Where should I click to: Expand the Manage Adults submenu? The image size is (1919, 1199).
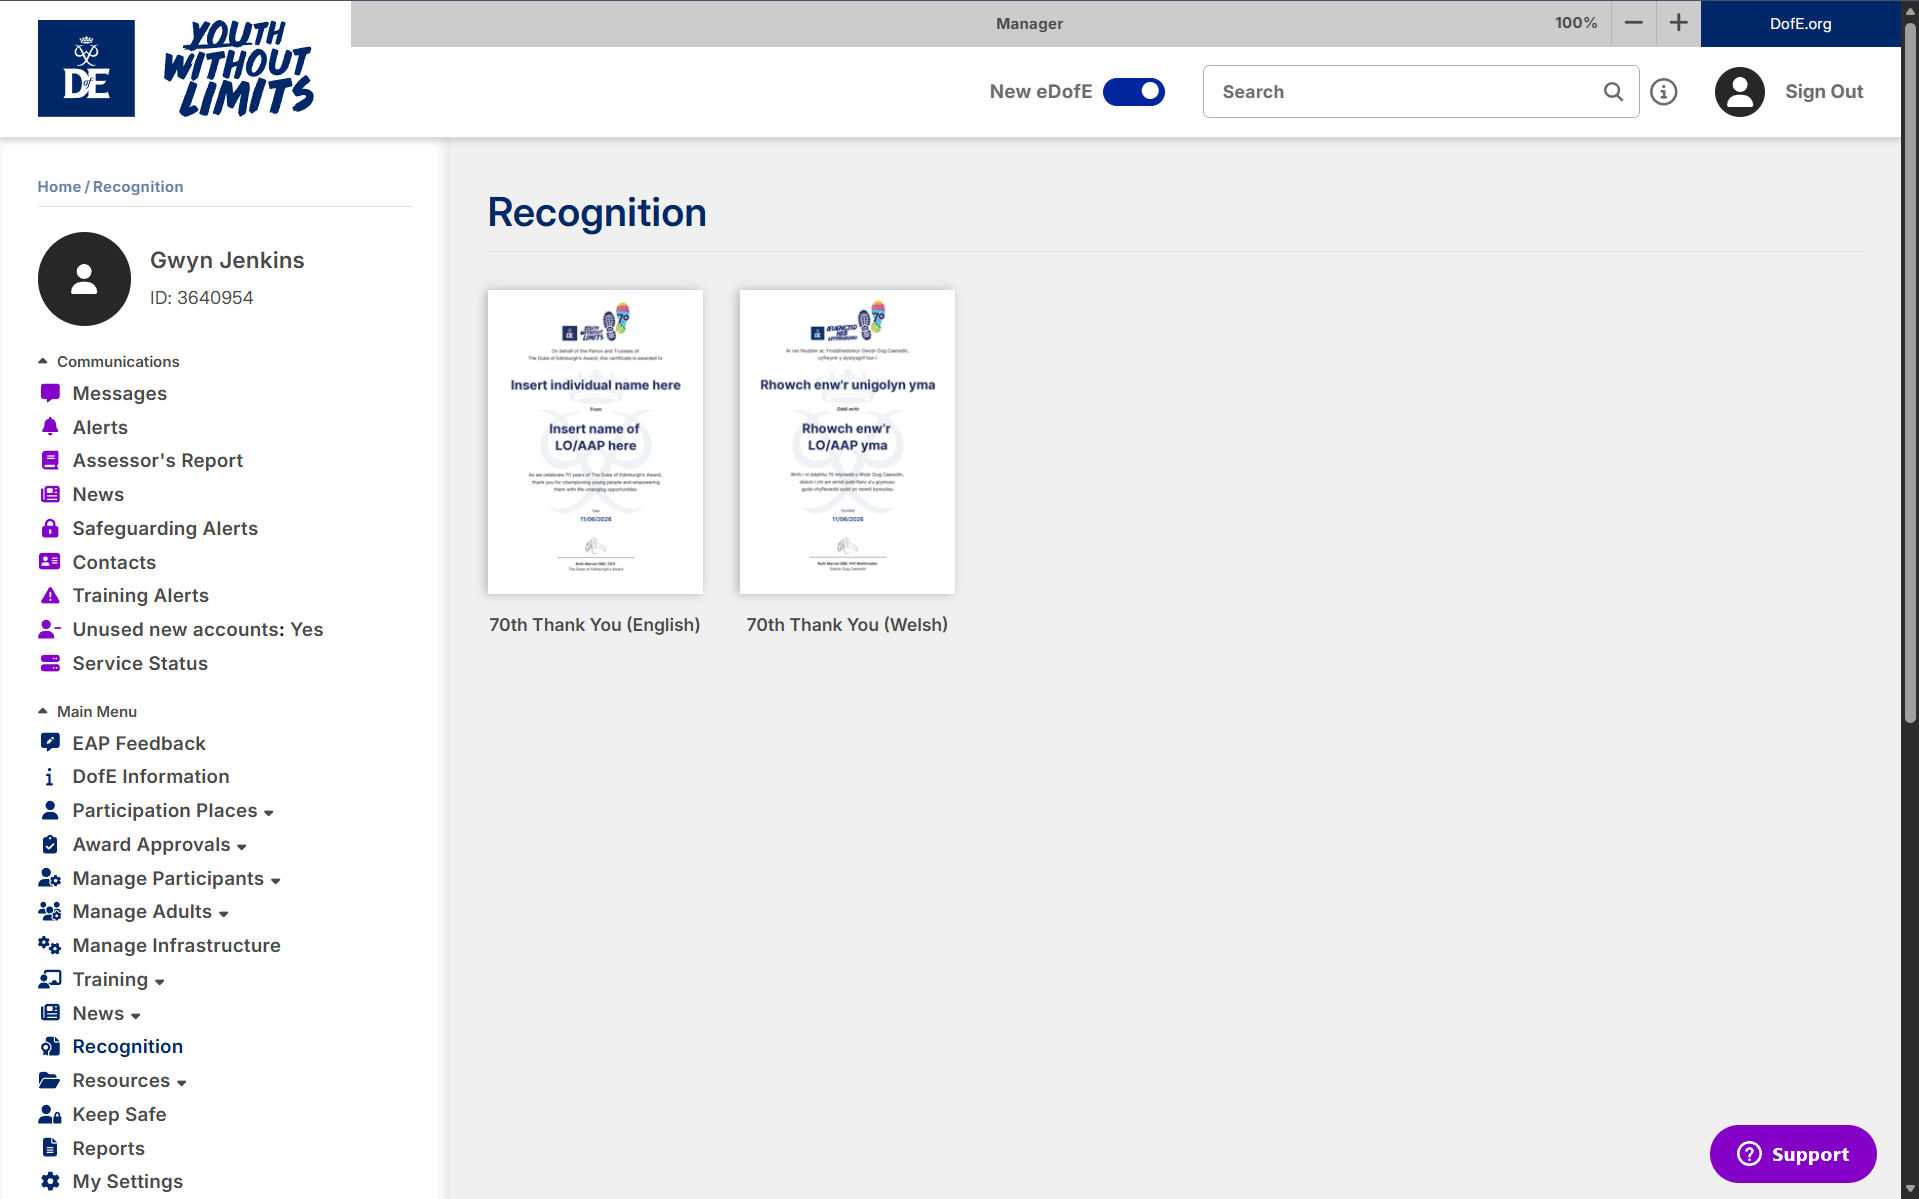[223, 913]
